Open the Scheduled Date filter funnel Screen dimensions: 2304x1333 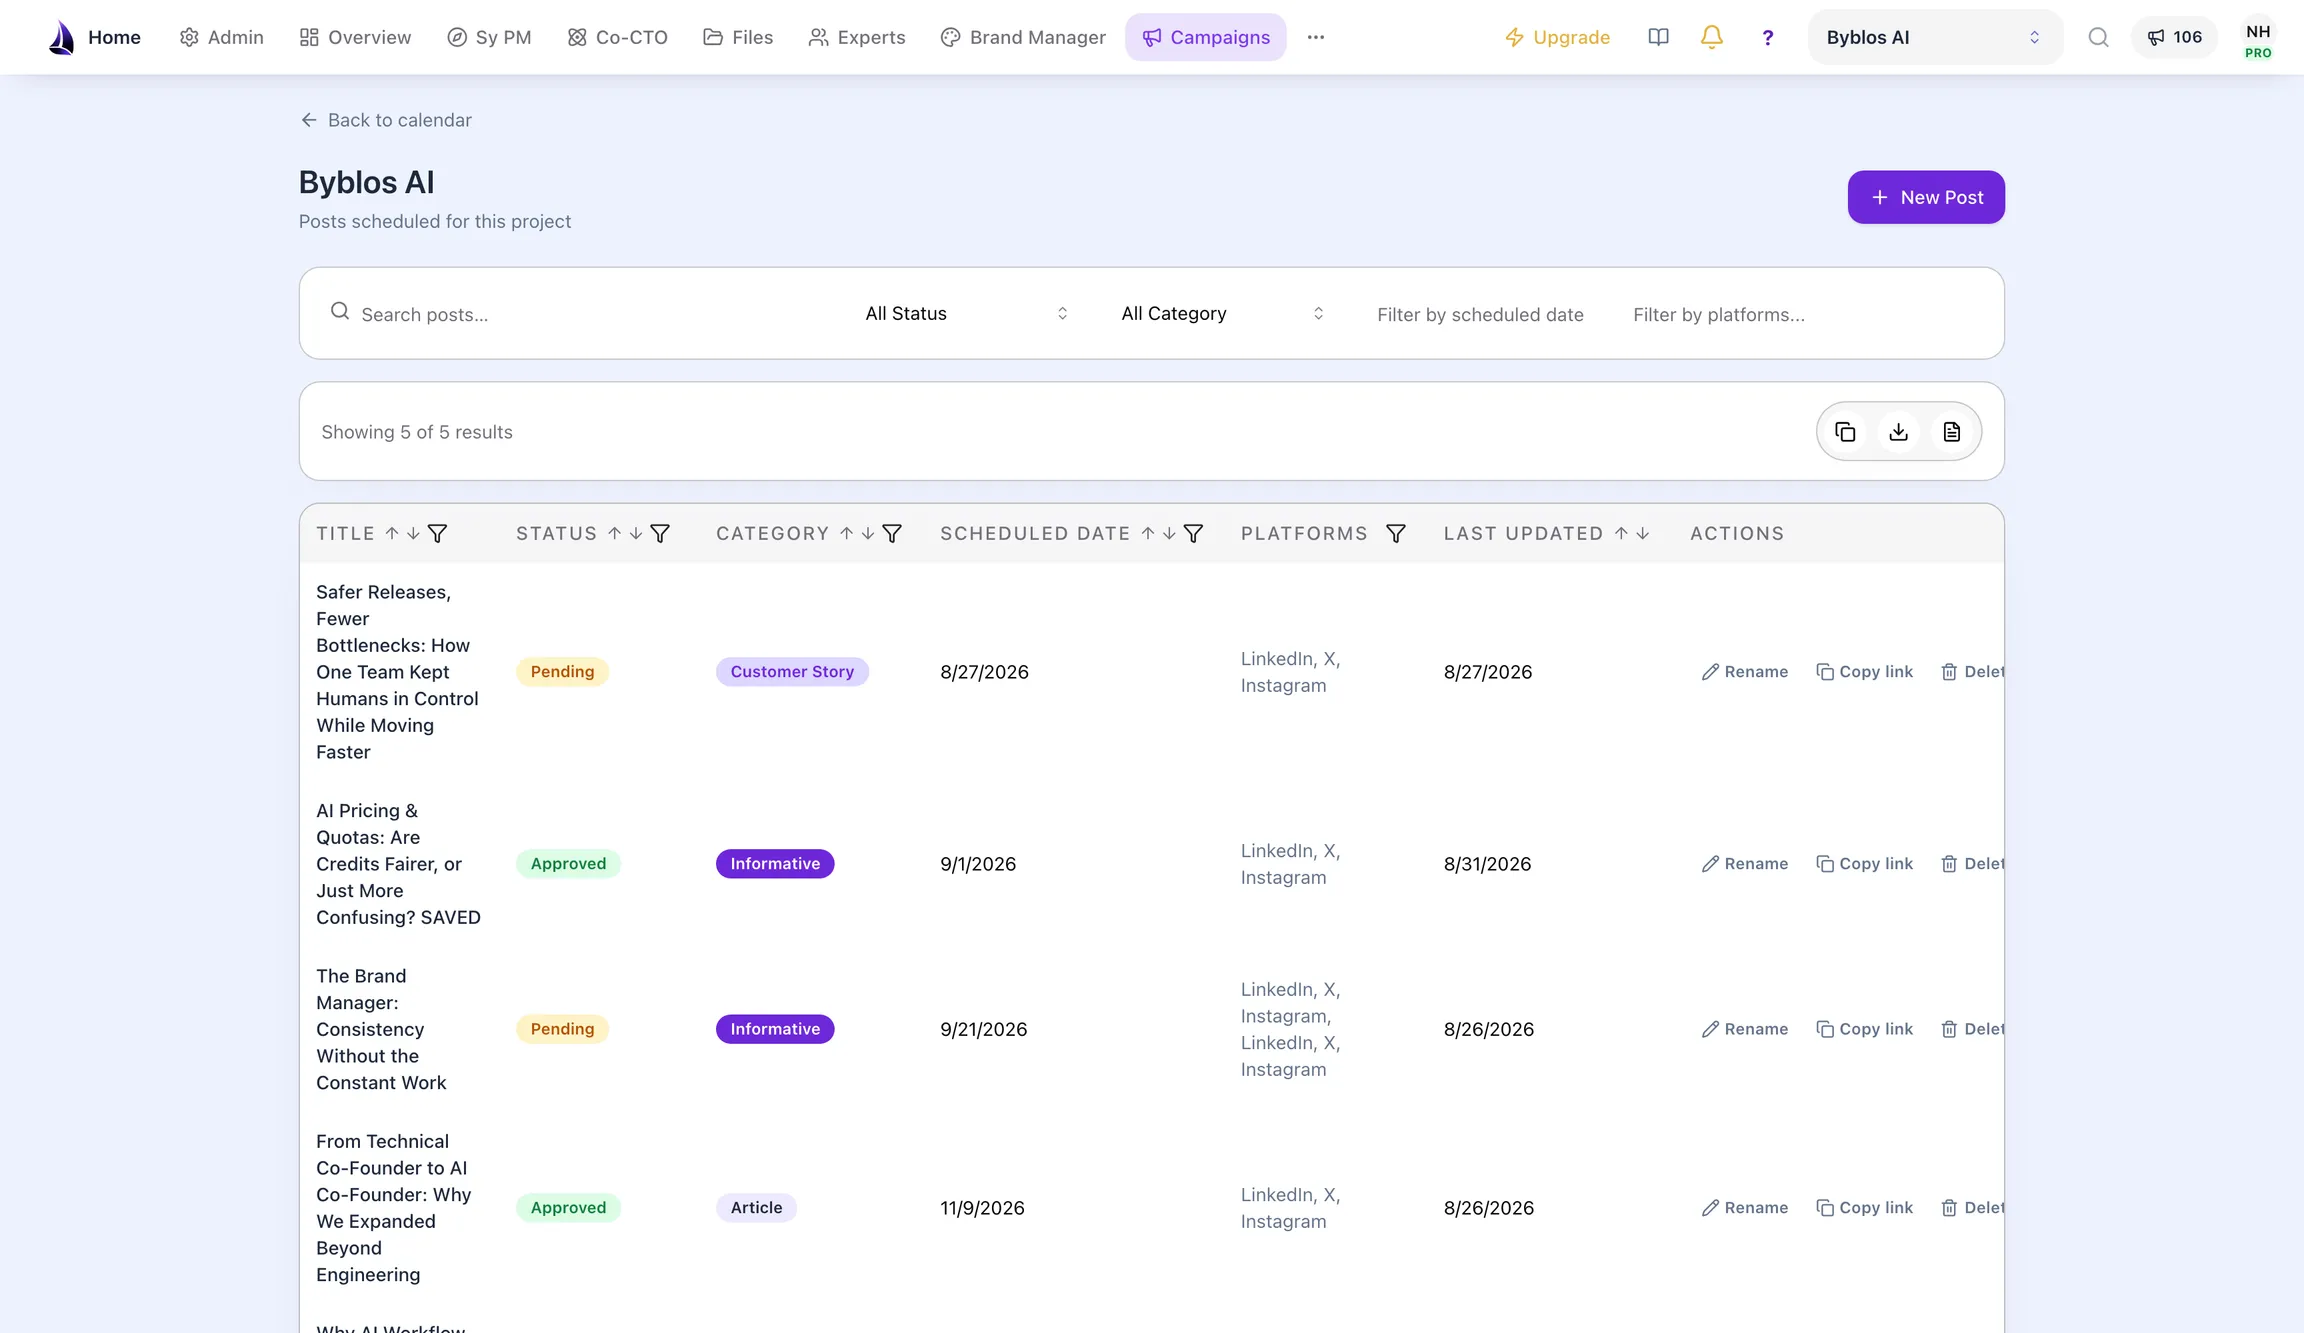(x=1193, y=534)
